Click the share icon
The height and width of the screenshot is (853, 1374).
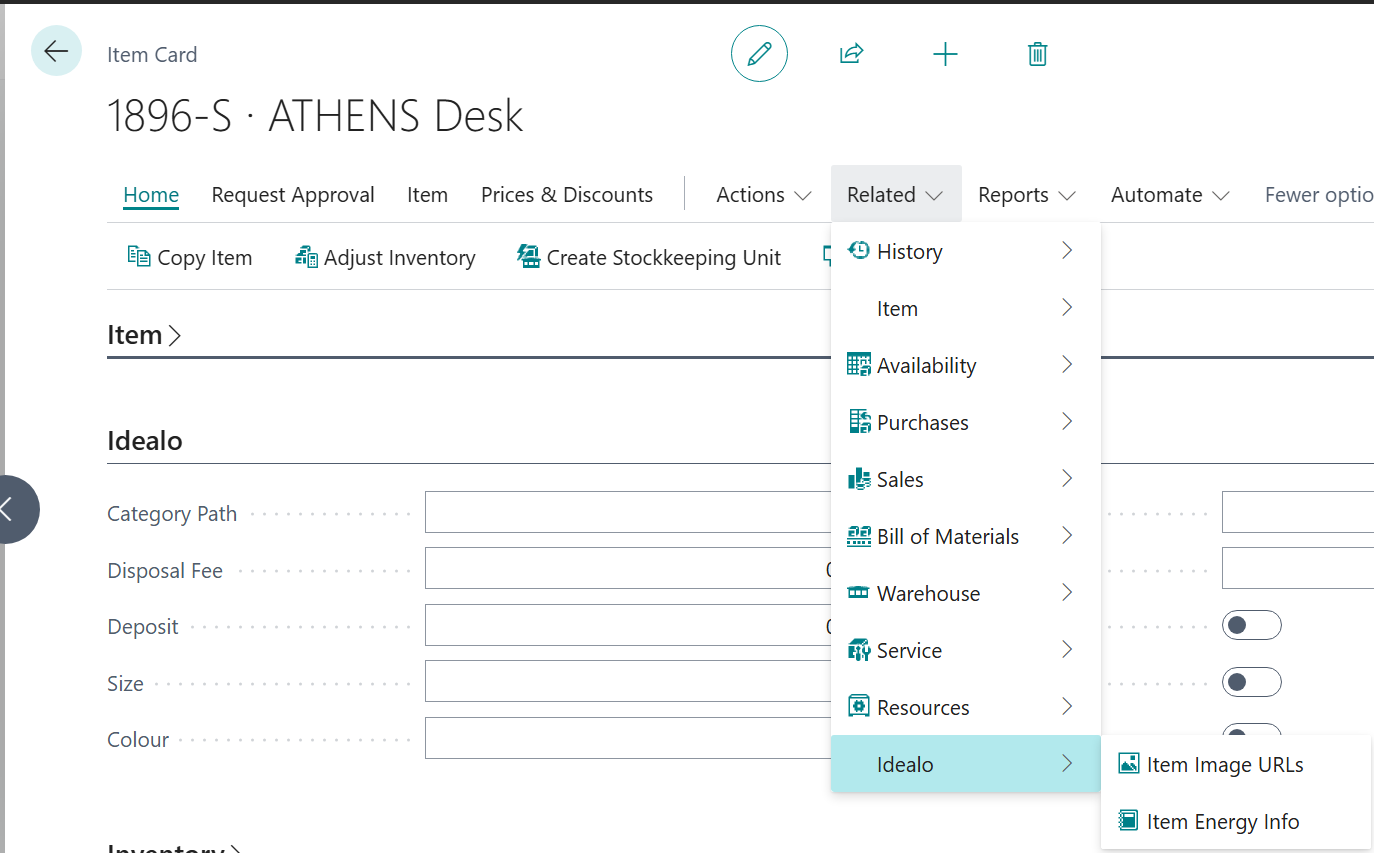point(851,54)
